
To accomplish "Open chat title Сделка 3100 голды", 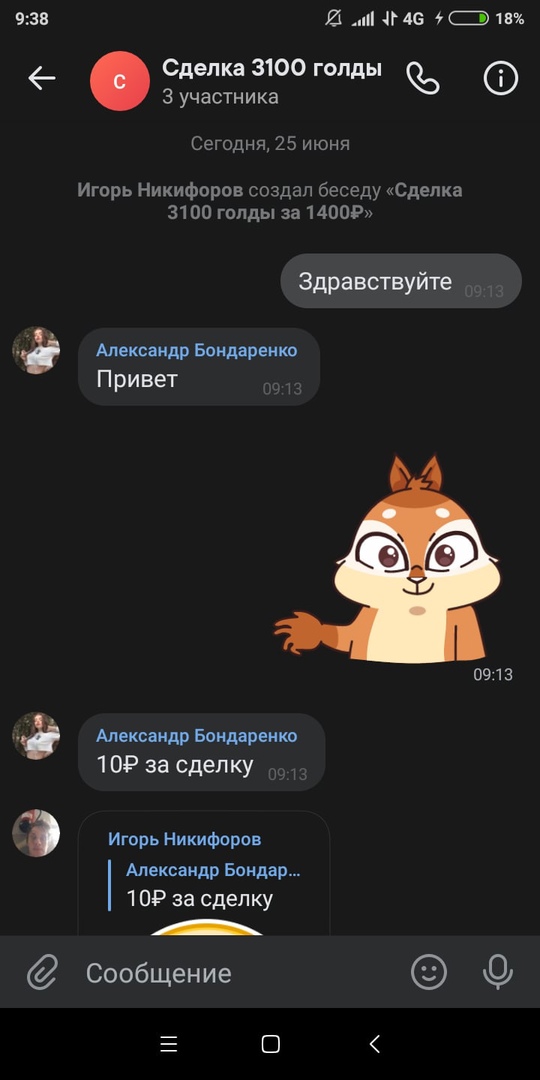I will tap(271, 68).
